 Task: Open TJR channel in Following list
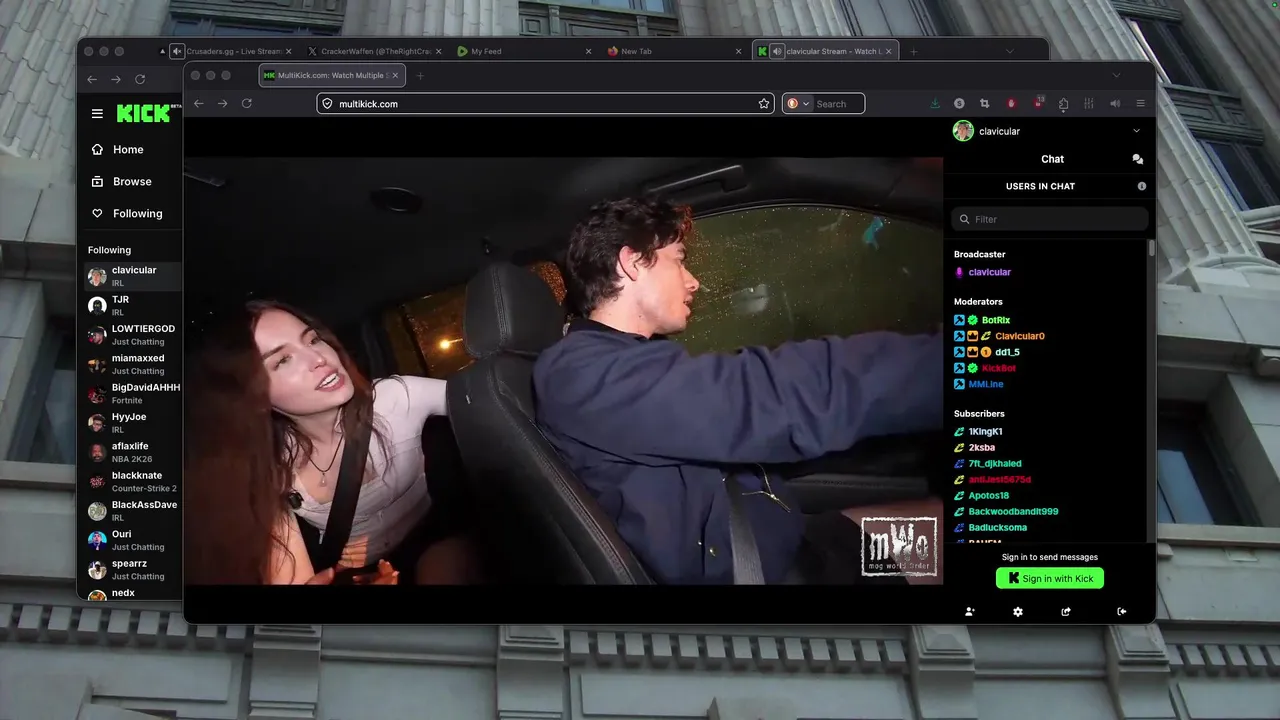(x=132, y=305)
